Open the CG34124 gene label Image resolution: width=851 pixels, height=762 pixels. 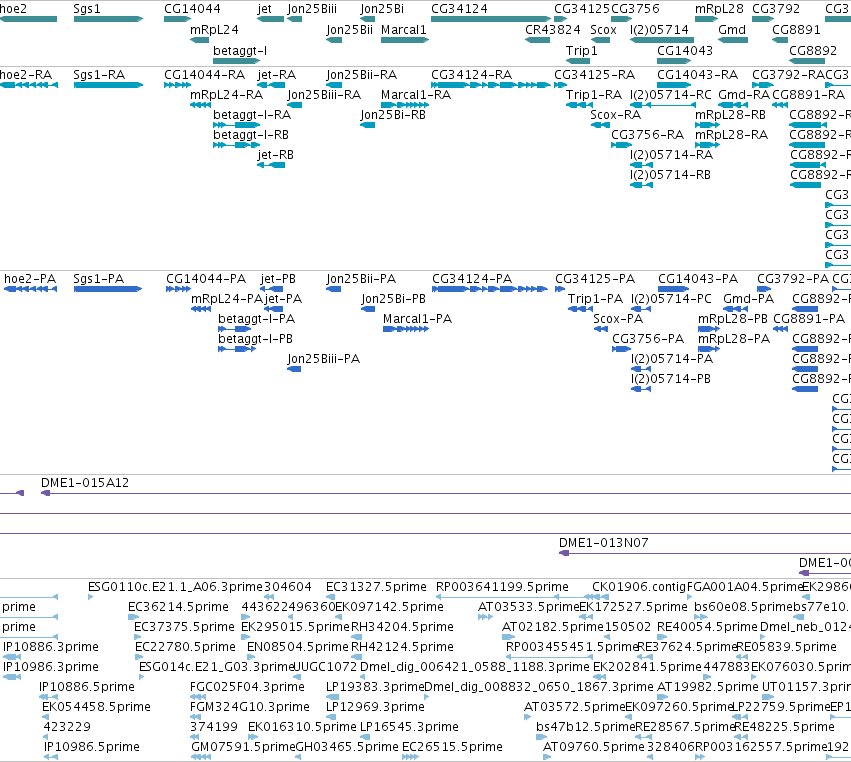point(459,9)
